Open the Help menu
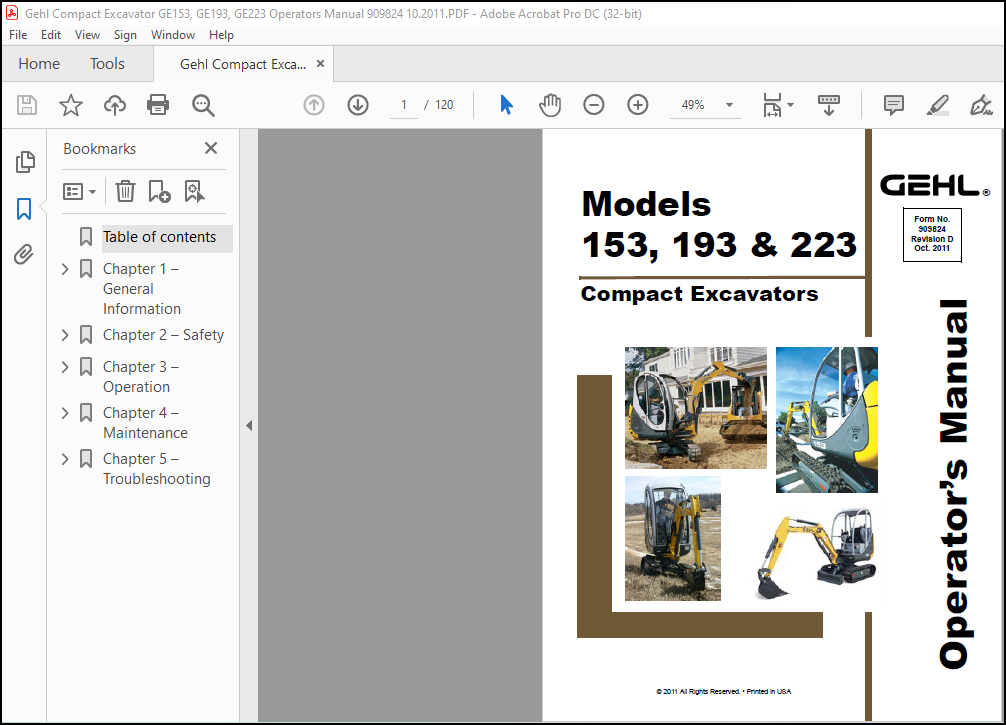Screen dimensions: 1006x725 point(221,35)
